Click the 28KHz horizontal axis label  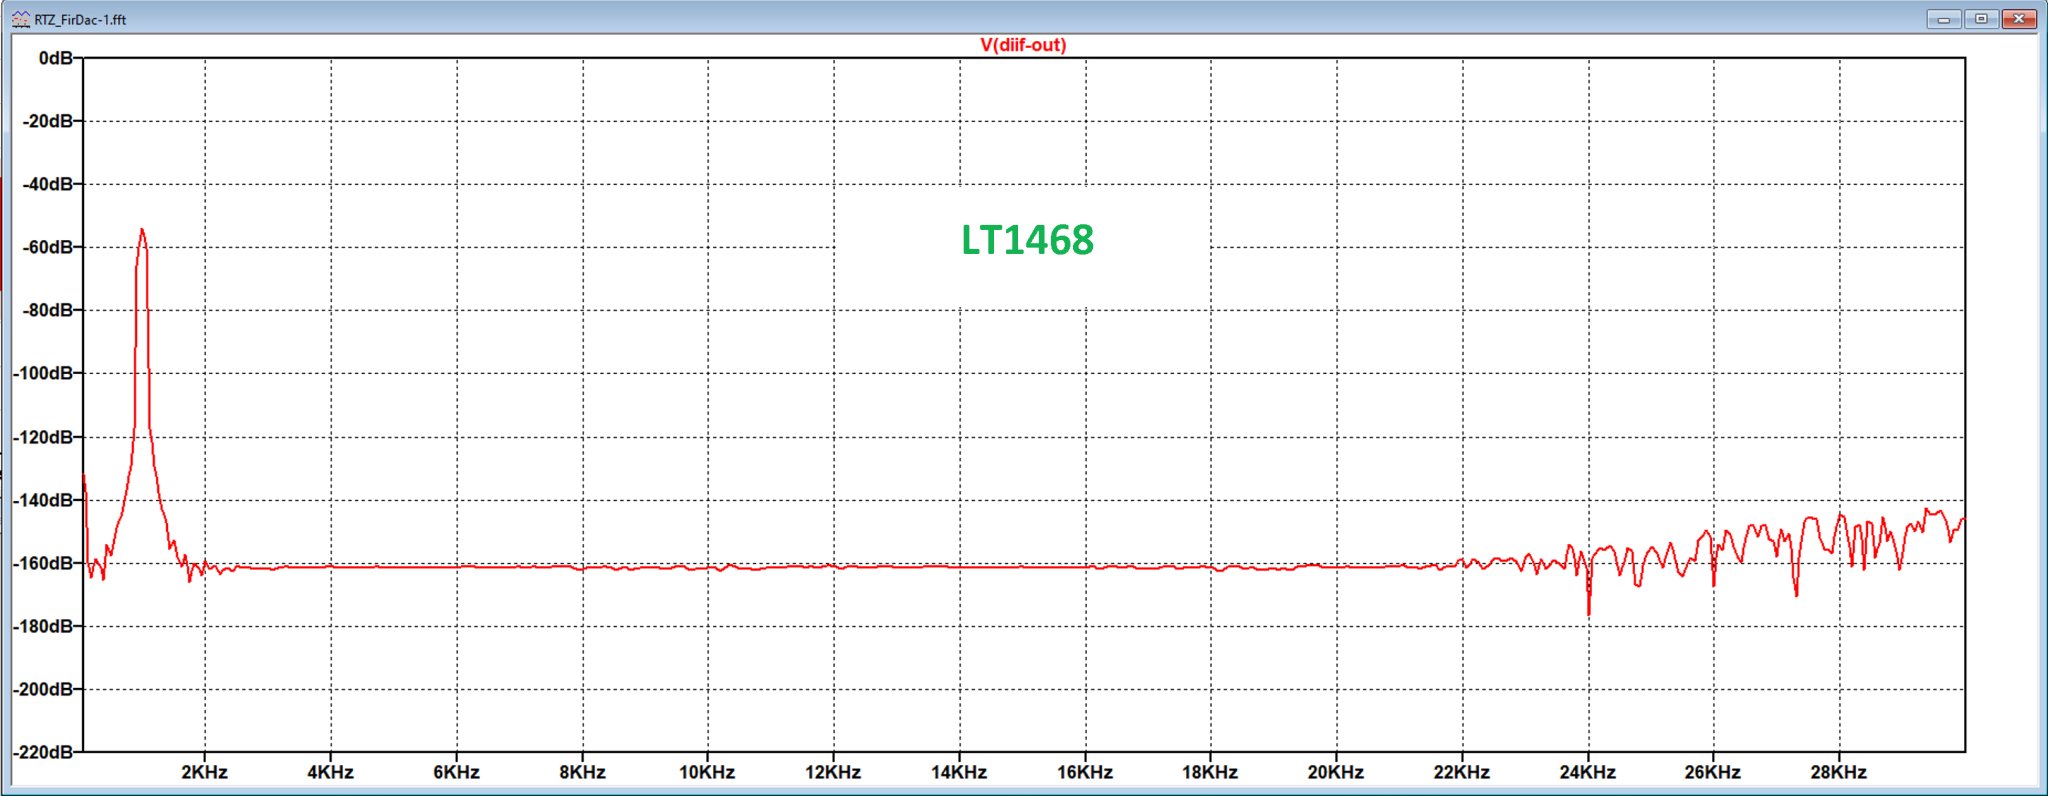tap(1839, 773)
